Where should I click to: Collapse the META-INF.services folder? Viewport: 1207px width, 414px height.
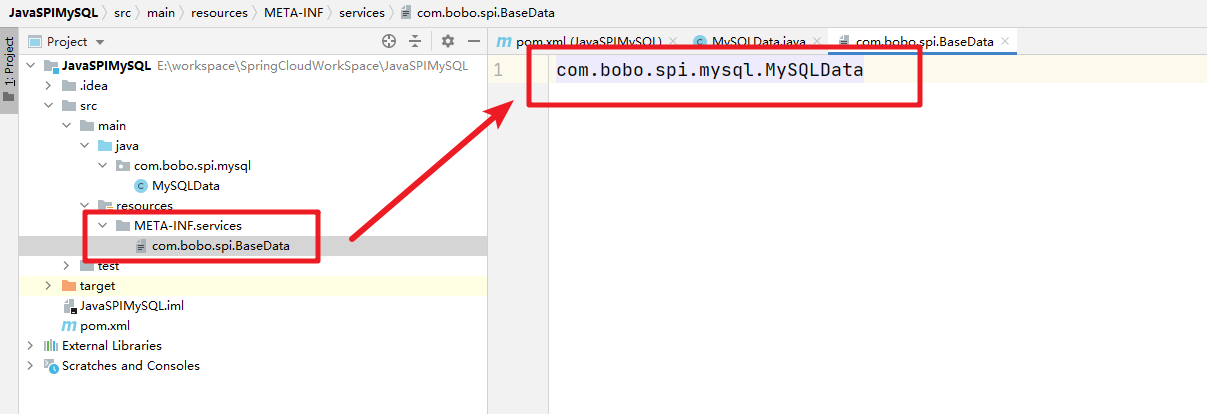102,225
